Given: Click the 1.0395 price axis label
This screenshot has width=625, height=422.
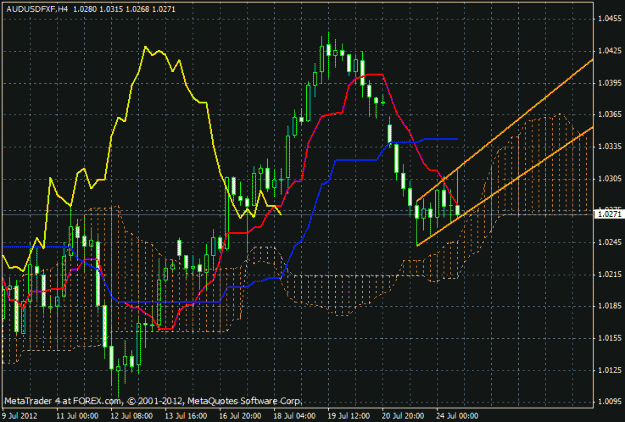Looking at the screenshot, I should click(610, 83).
